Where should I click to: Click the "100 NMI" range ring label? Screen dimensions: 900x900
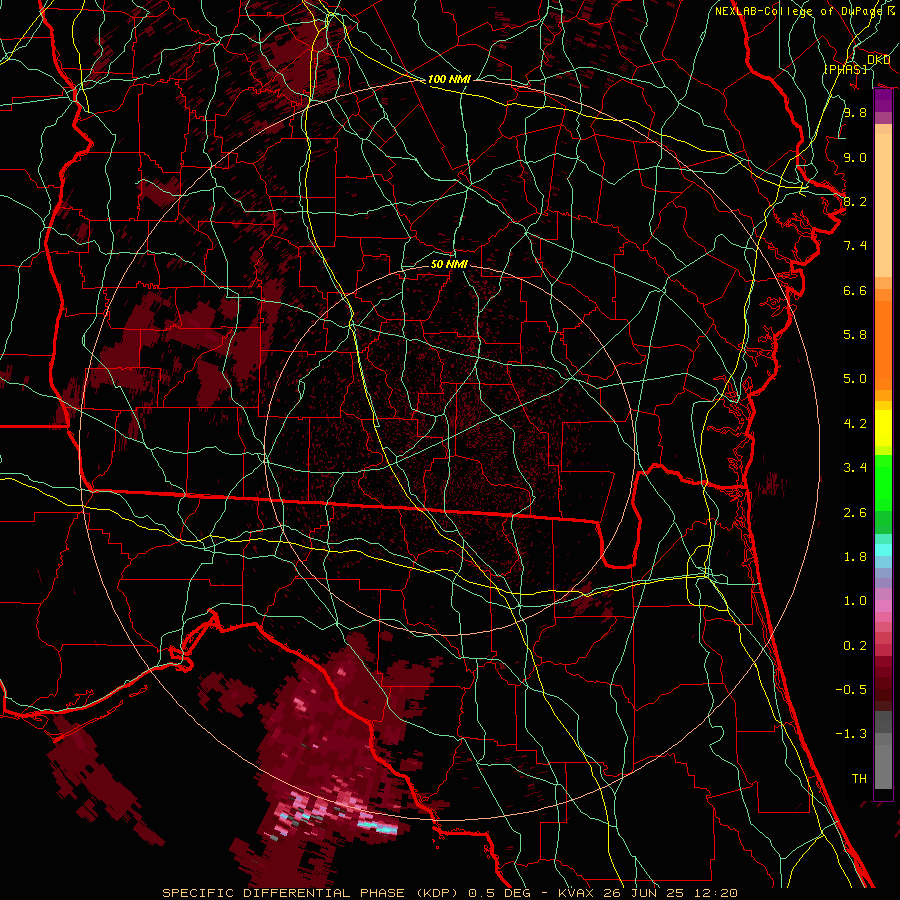pyautogui.click(x=449, y=79)
